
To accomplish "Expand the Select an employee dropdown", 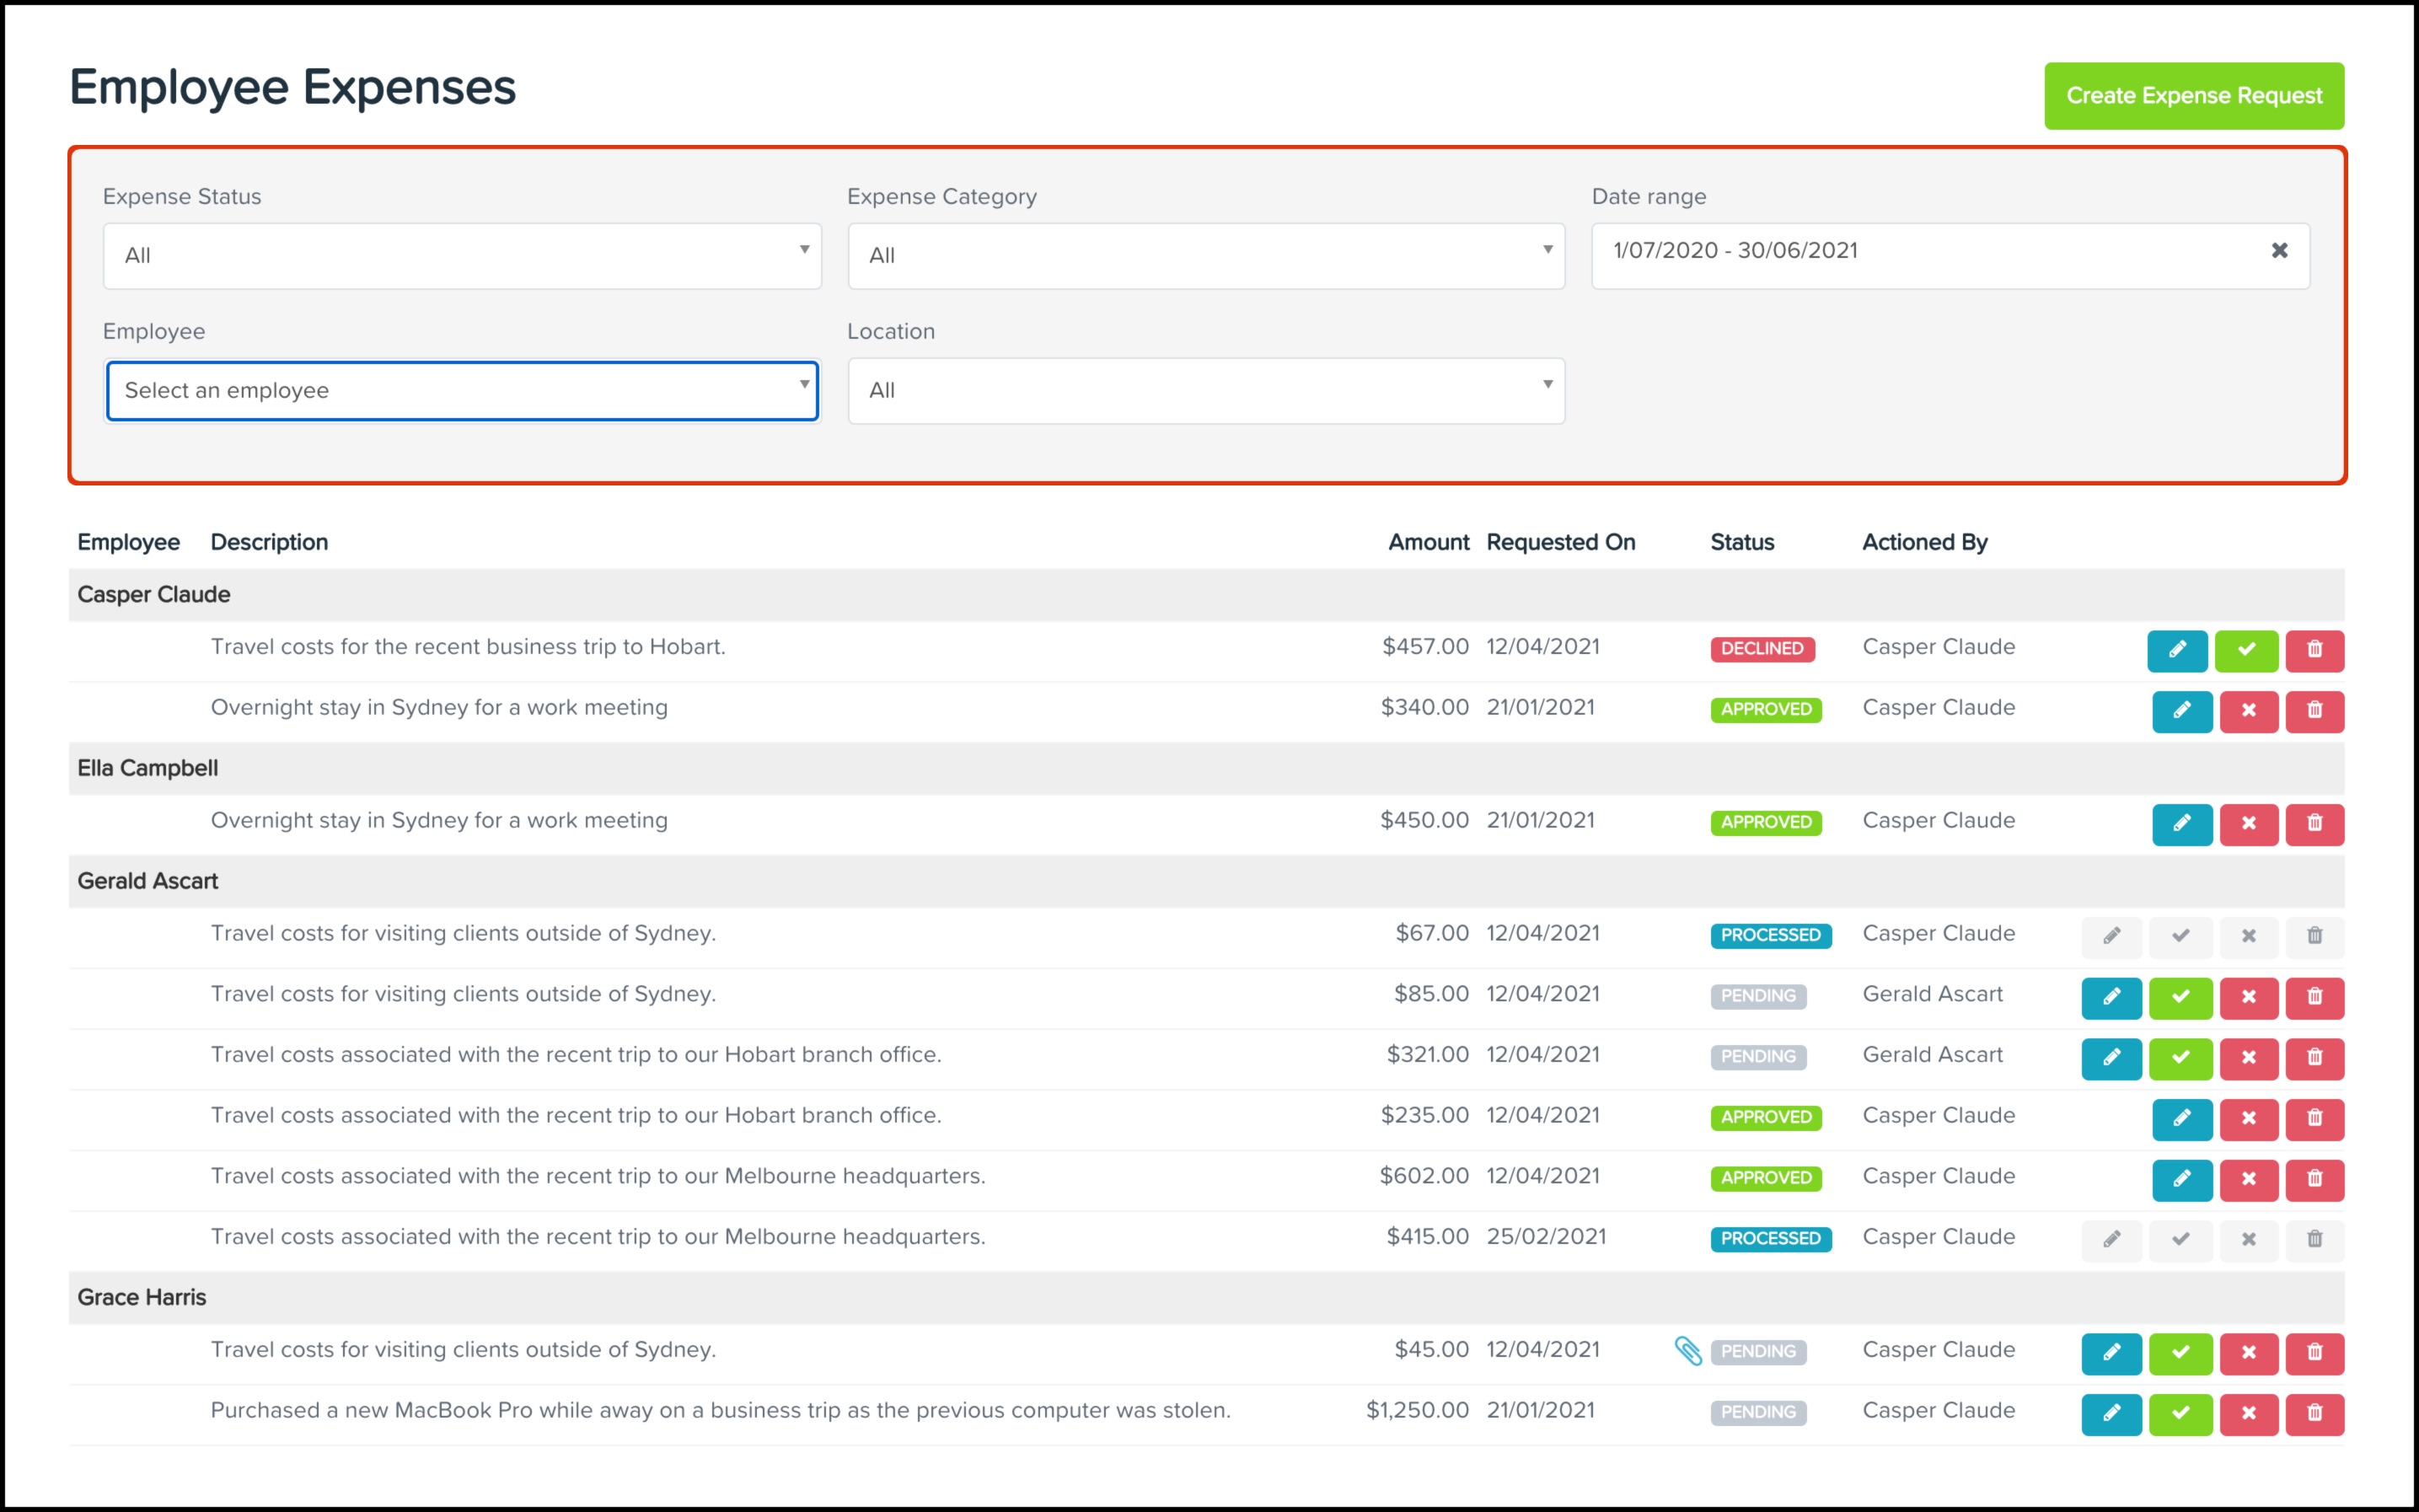I will point(461,391).
